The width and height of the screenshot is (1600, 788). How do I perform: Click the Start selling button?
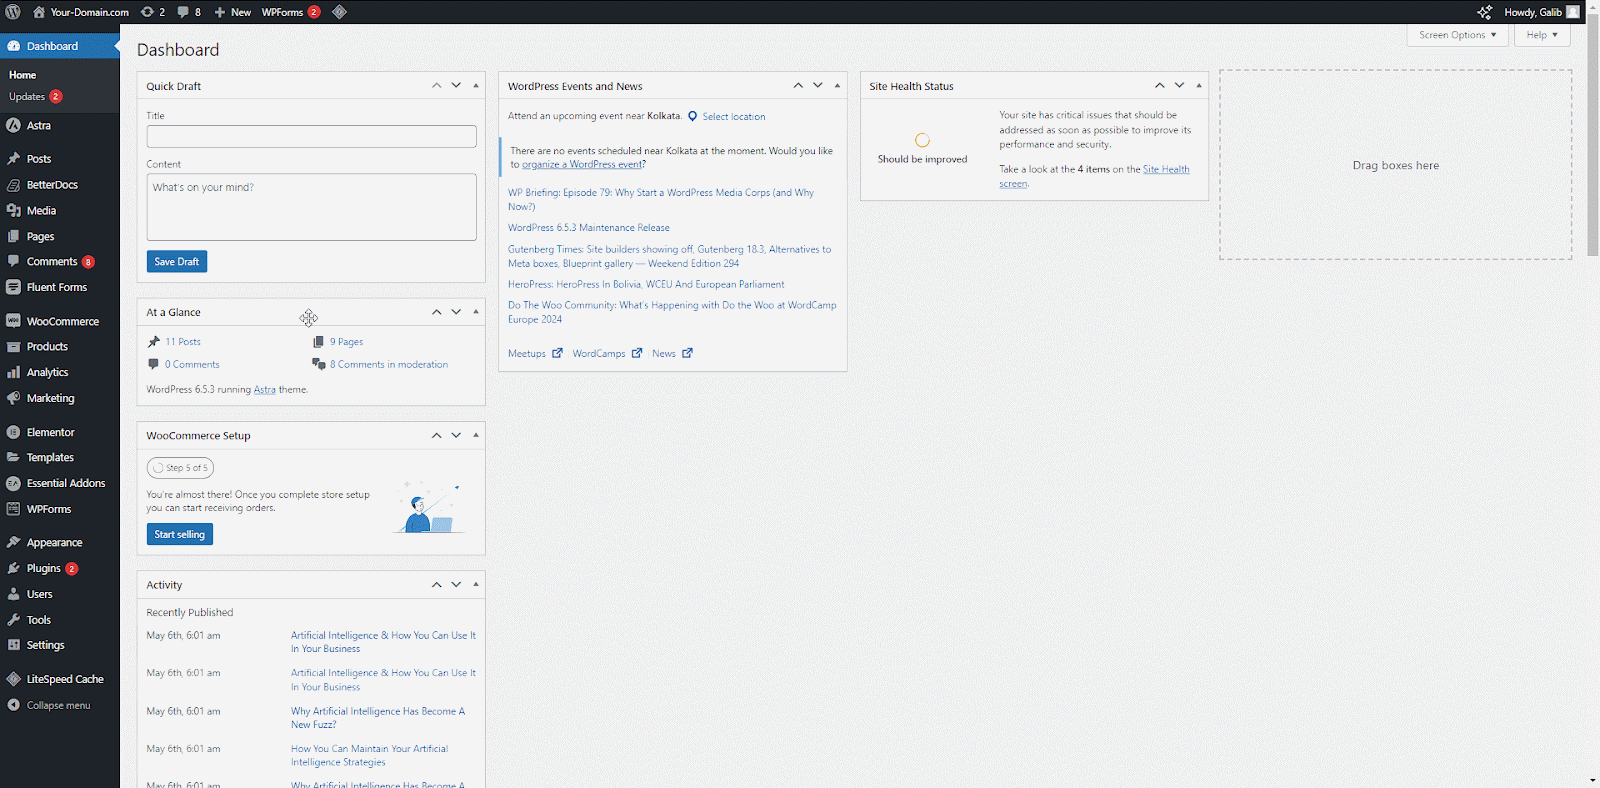(x=180, y=534)
